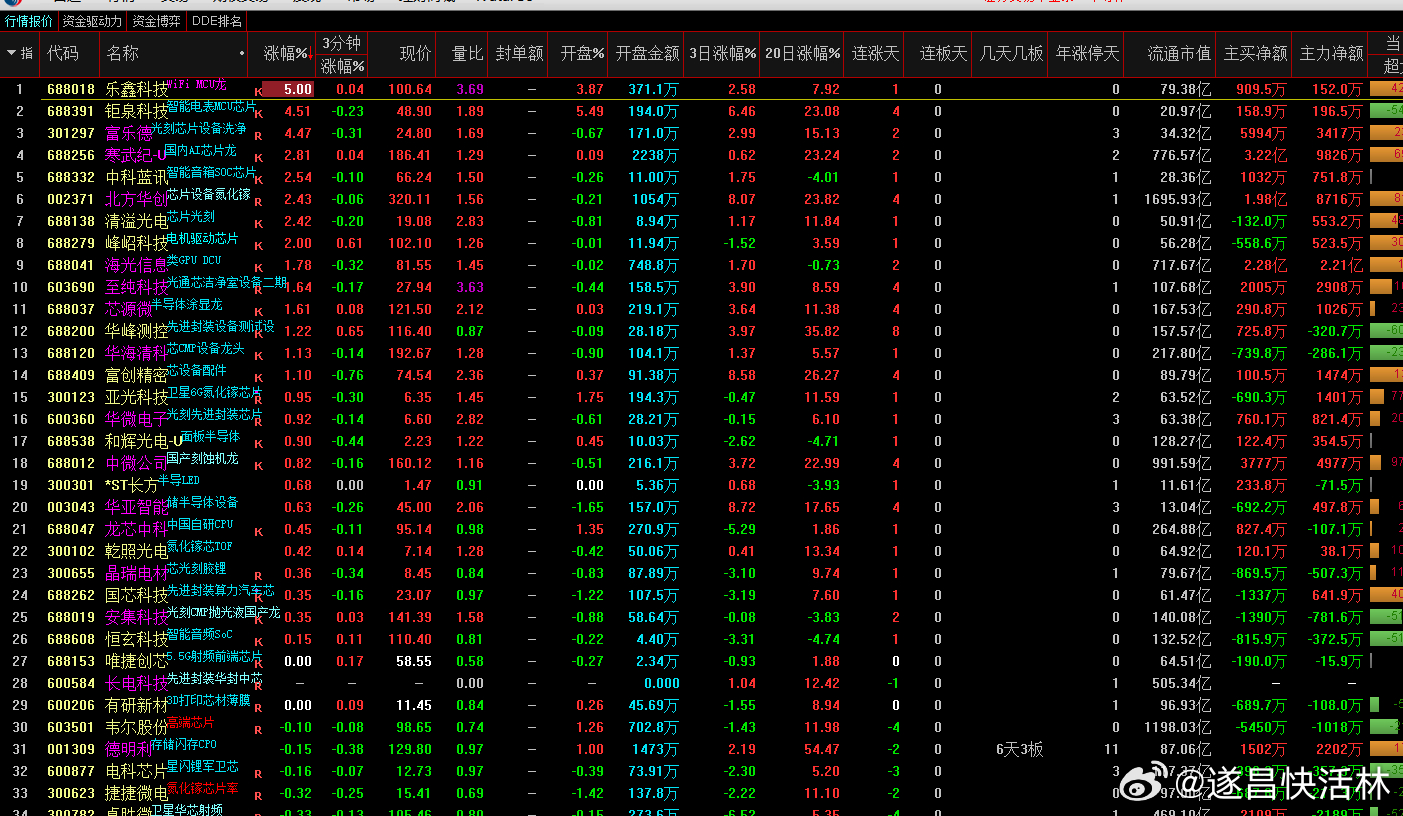Select the 寒武纪-U stock name

pyautogui.click(x=135, y=156)
